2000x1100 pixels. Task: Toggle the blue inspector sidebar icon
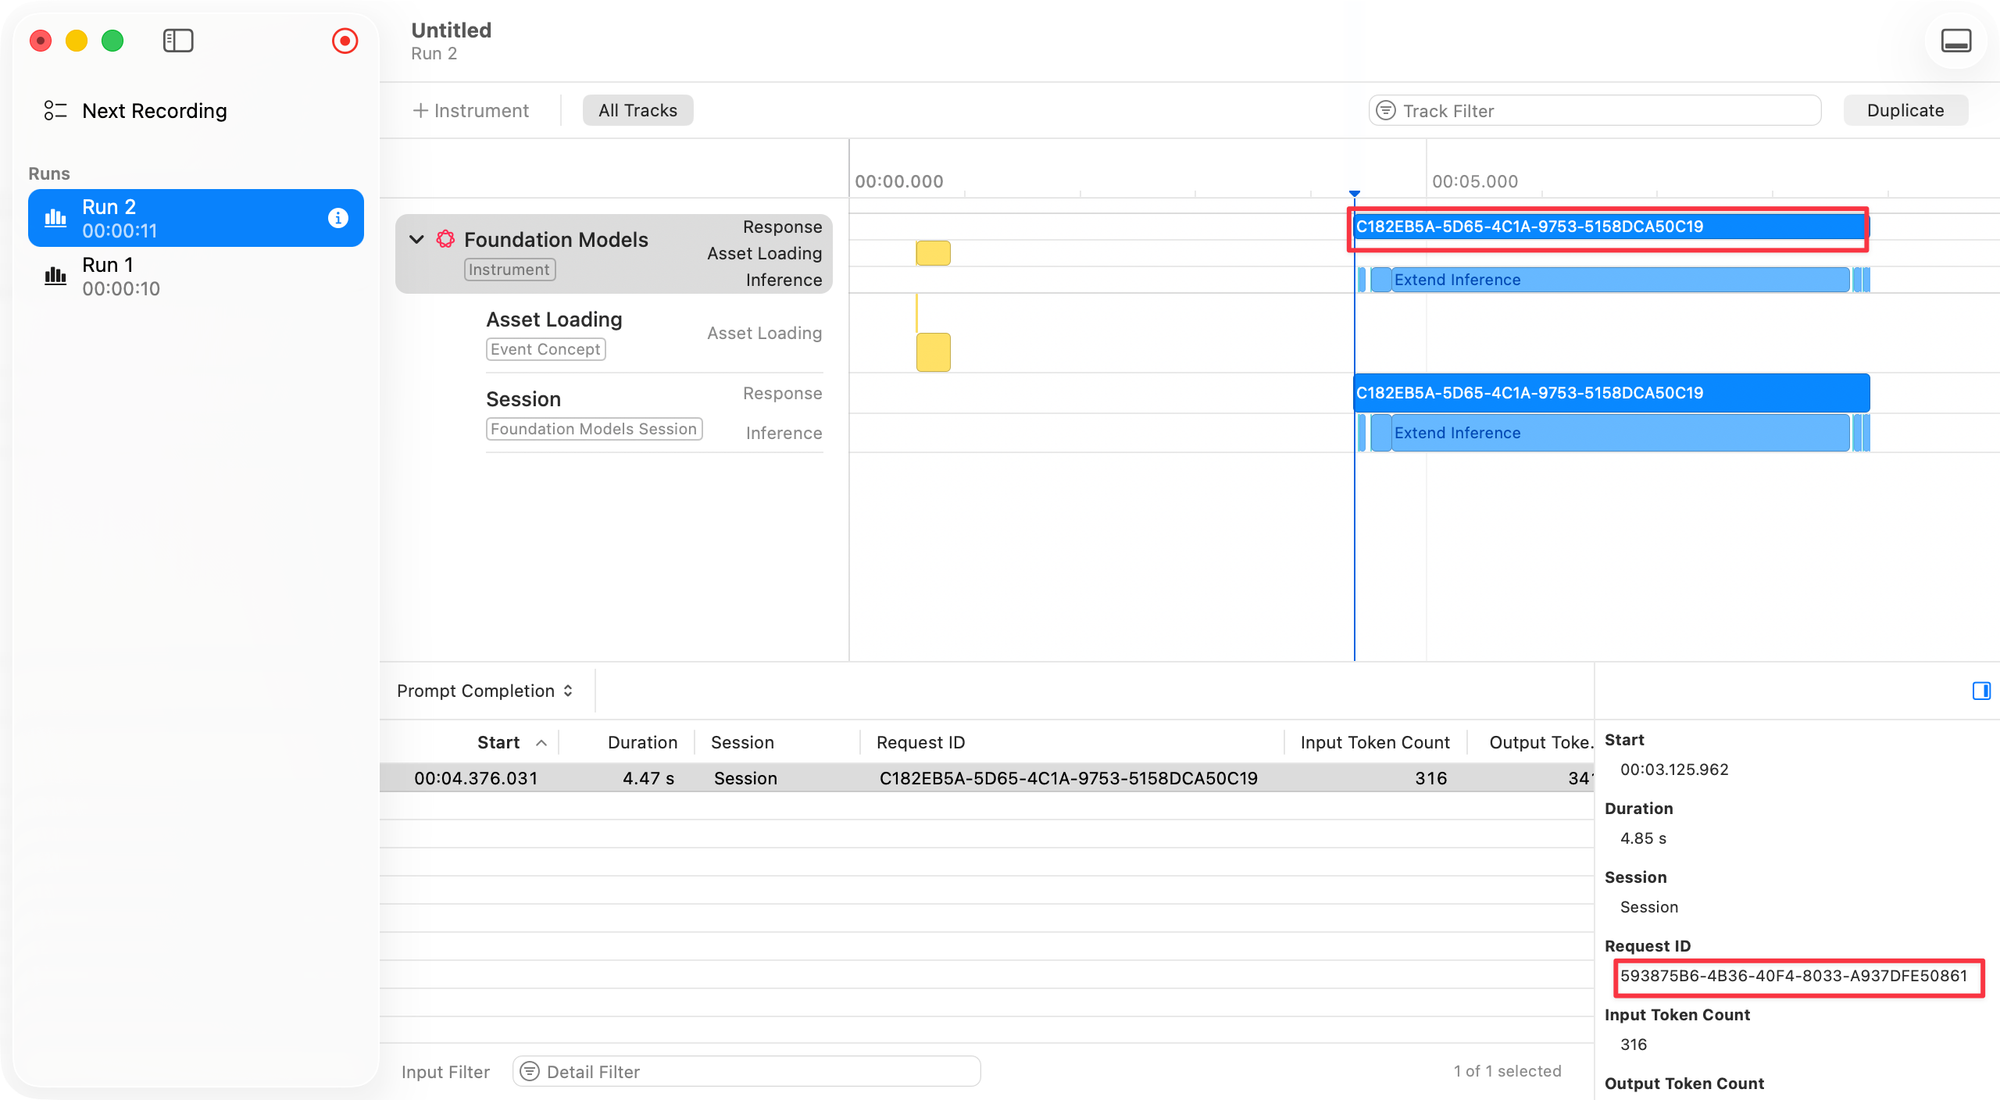coord(1981,691)
